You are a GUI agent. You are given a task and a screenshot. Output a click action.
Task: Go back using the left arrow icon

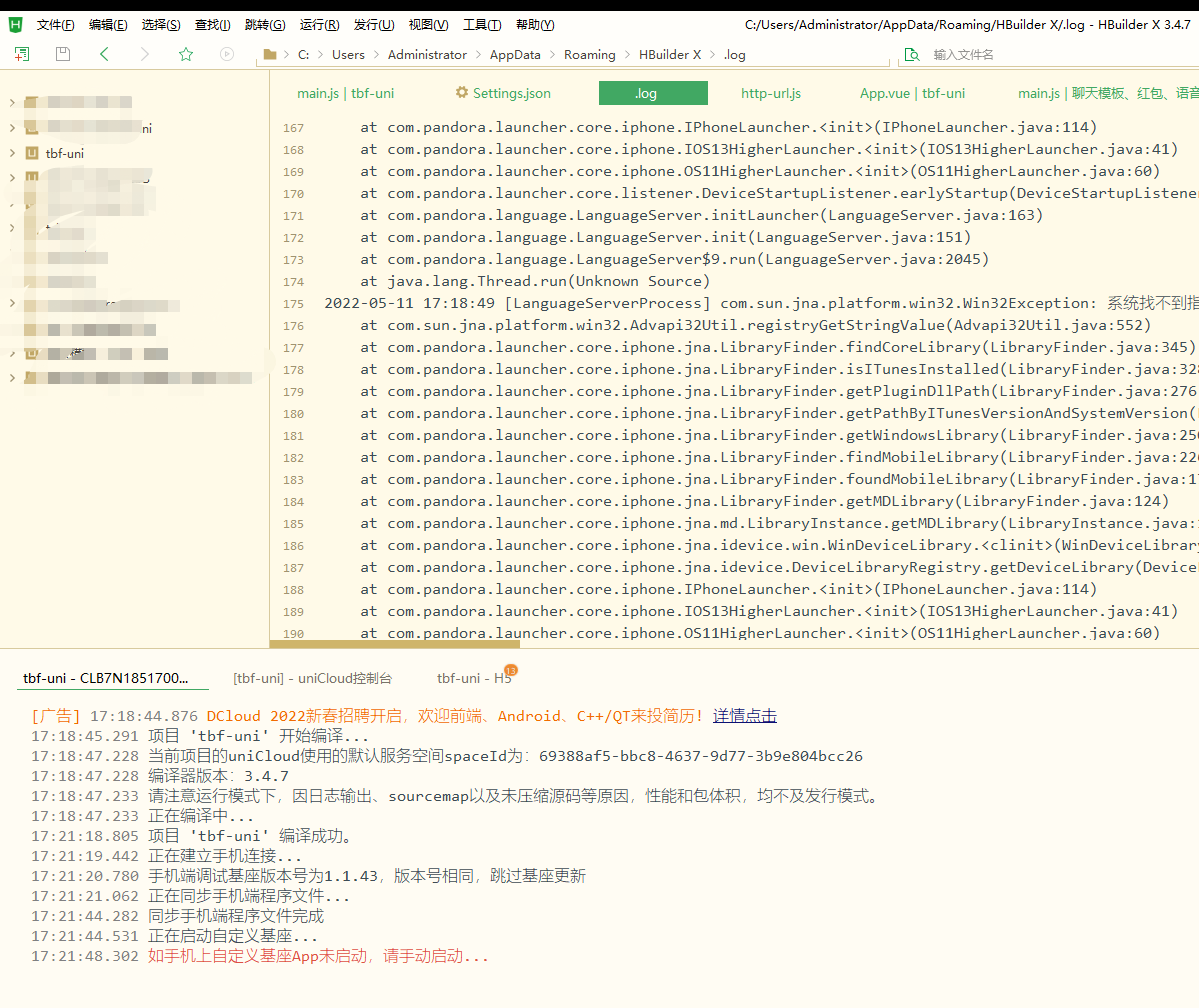(x=104, y=54)
